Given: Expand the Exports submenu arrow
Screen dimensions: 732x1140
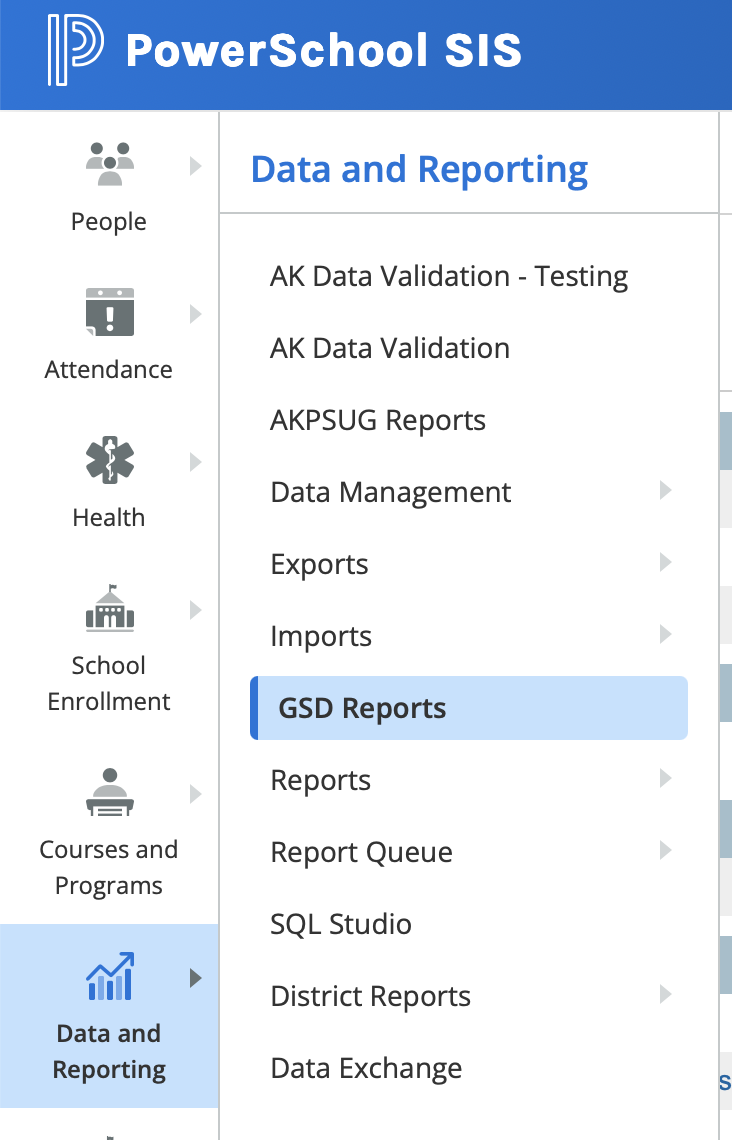Looking at the screenshot, I should click(x=665, y=563).
